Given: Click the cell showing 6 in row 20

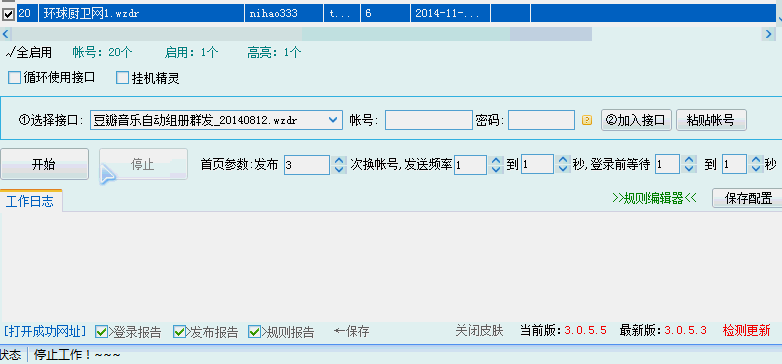Looking at the screenshot, I should [x=386, y=14].
